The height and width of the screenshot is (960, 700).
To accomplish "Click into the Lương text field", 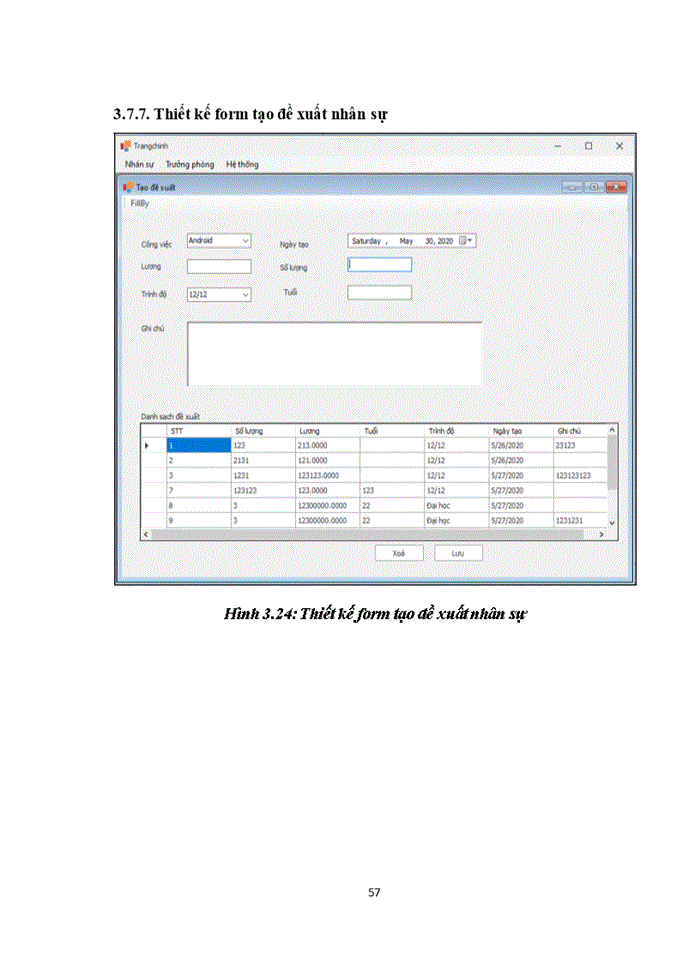I will (219, 267).
